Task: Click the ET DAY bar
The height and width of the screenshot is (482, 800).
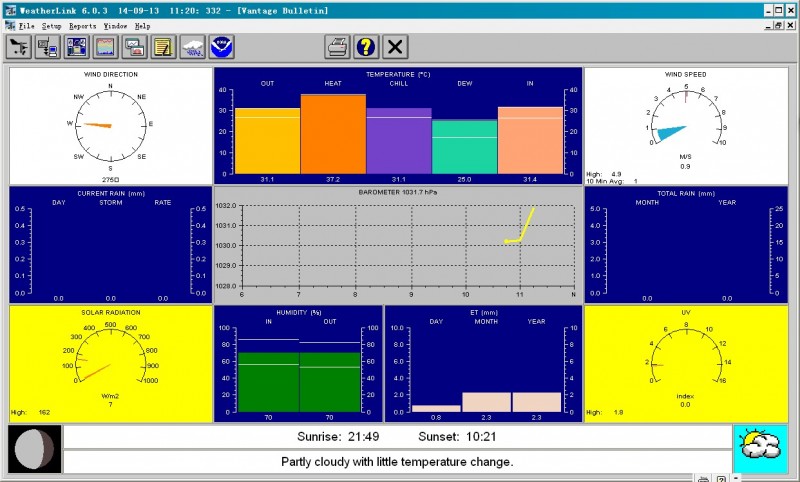Action: [x=436, y=409]
